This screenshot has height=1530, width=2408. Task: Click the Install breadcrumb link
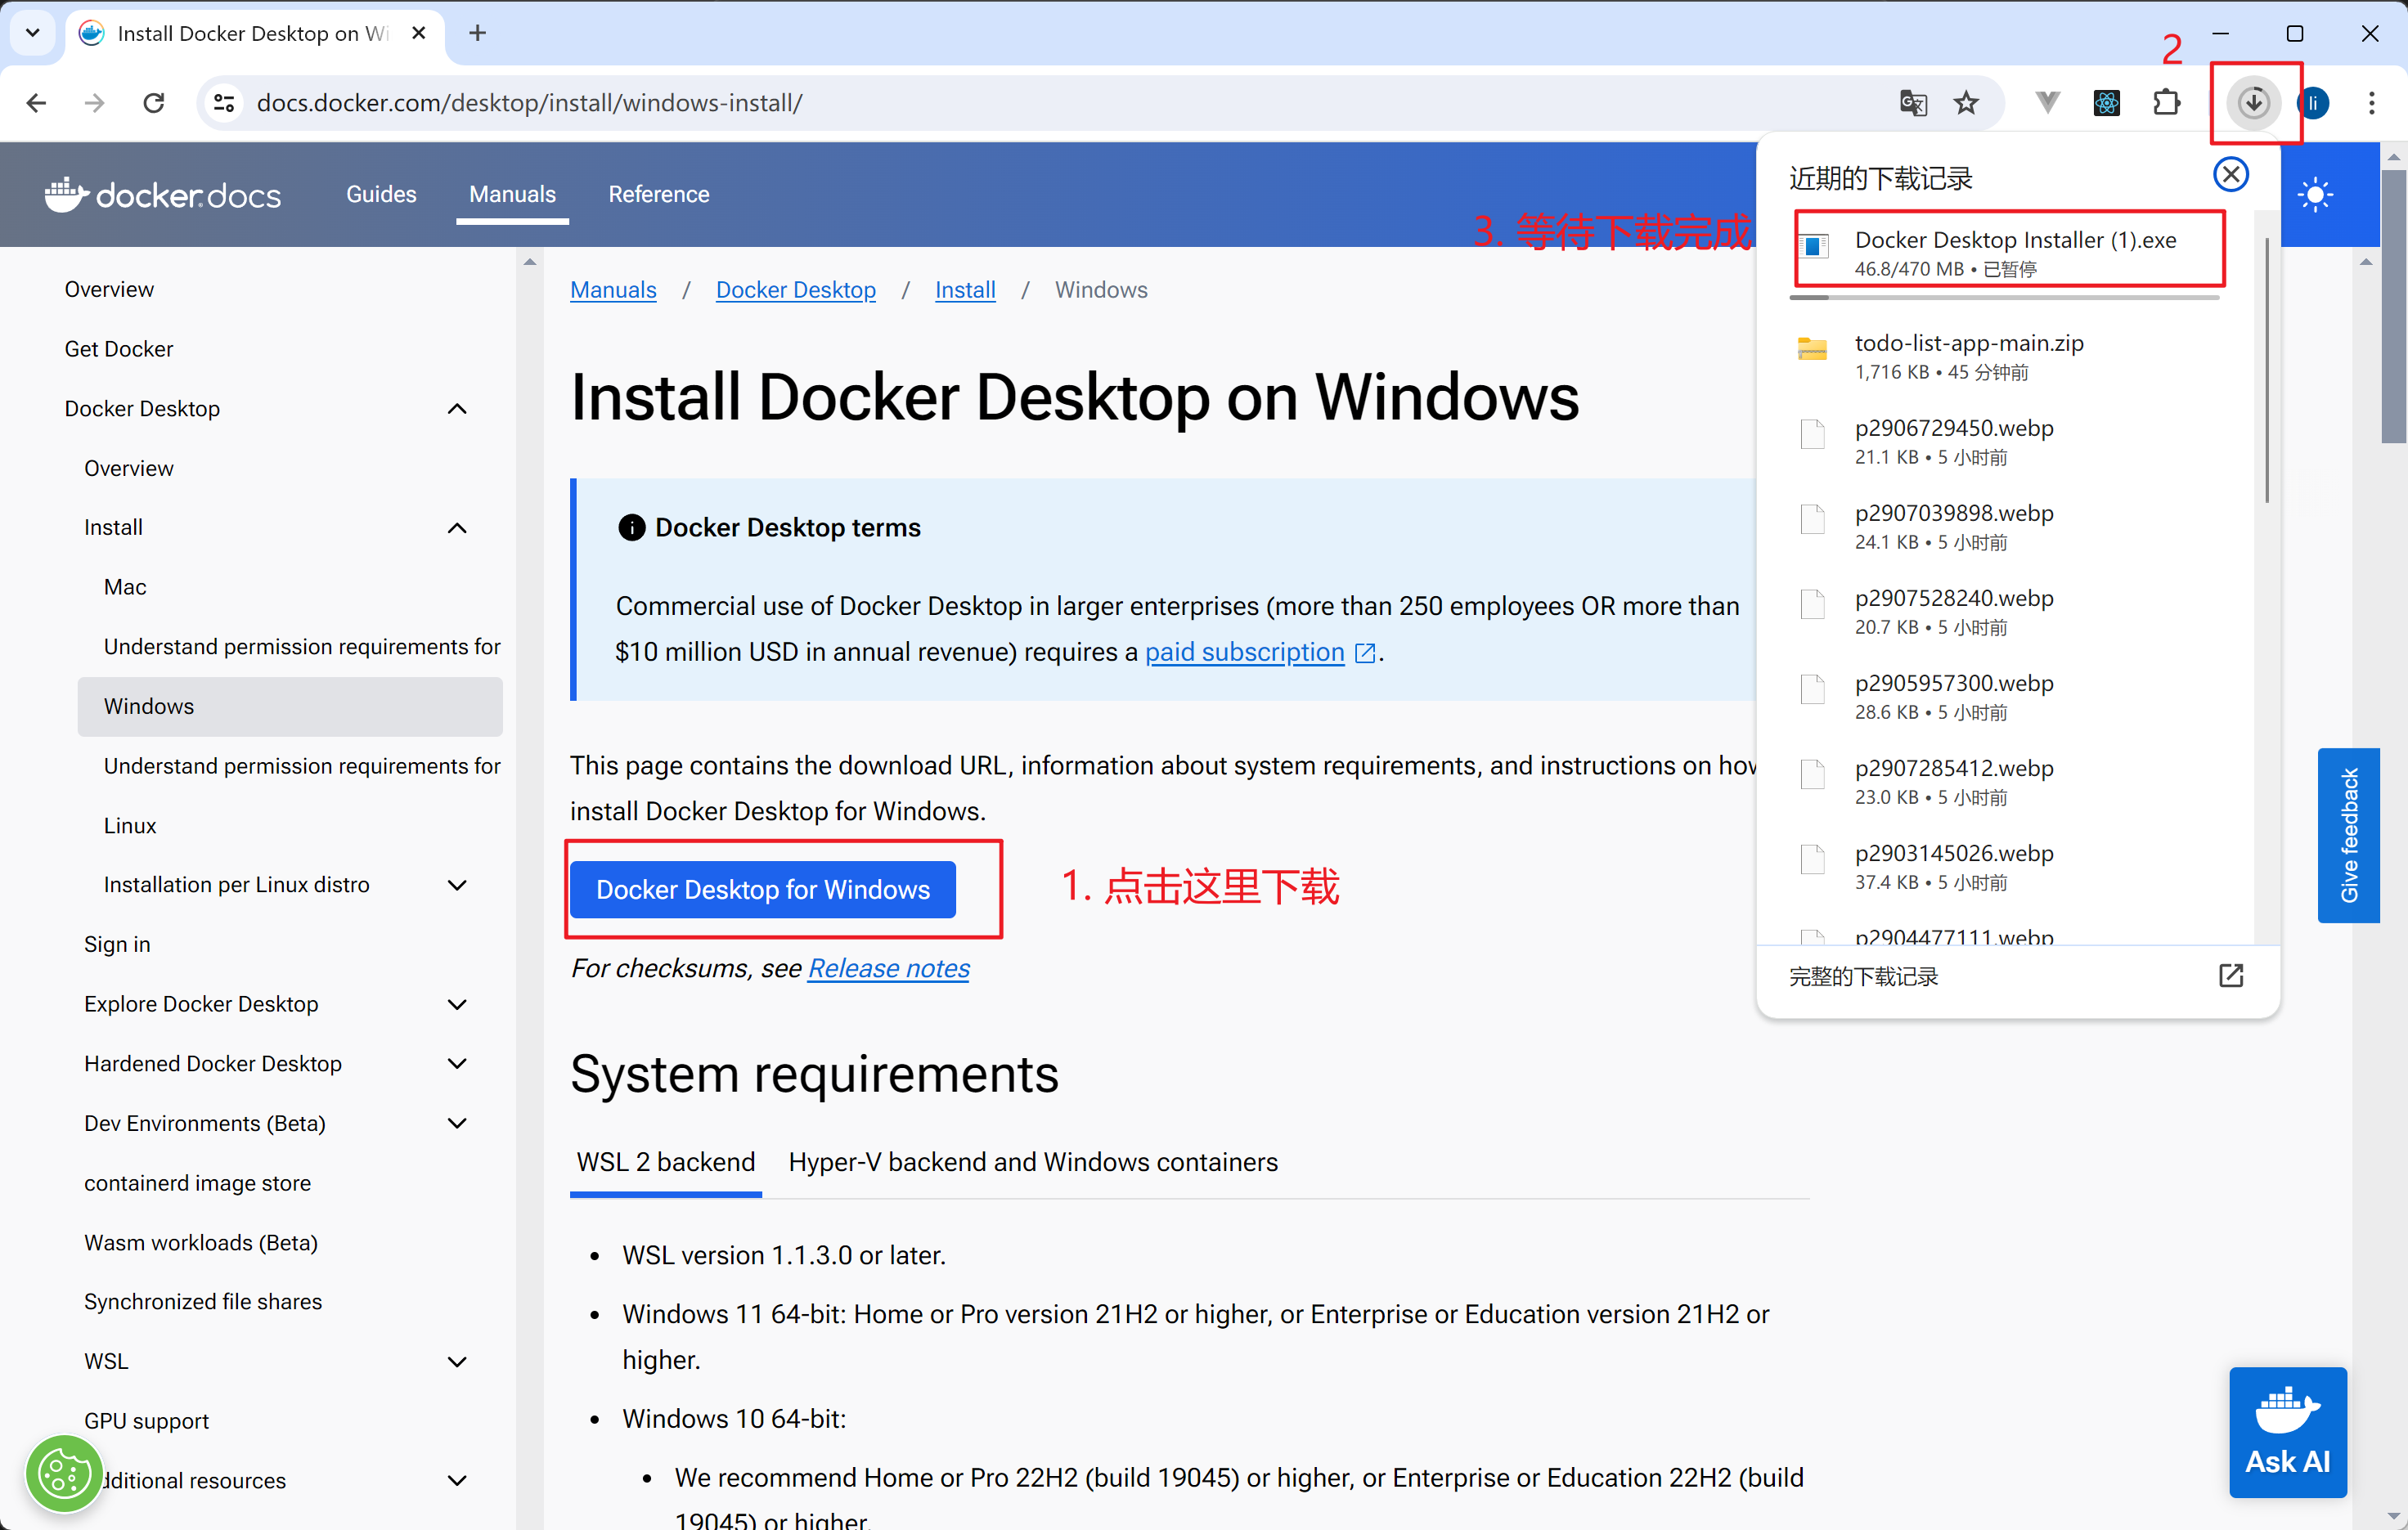[x=965, y=289]
